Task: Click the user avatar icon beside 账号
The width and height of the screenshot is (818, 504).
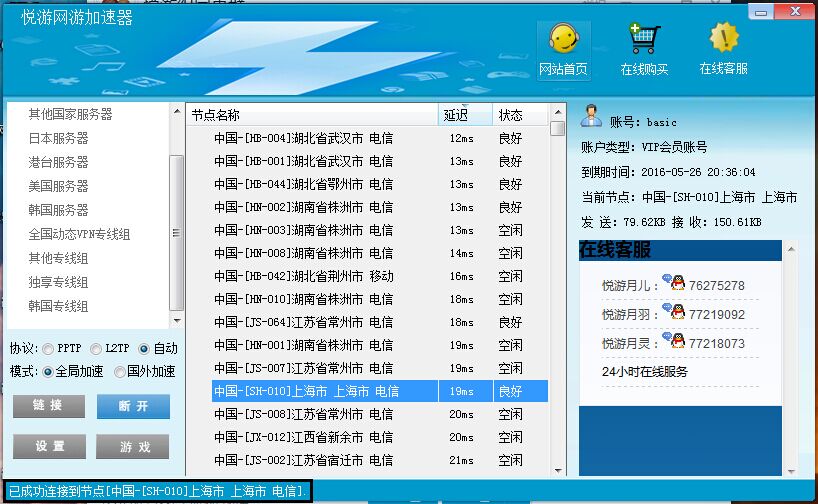Action: pyautogui.click(x=591, y=116)
